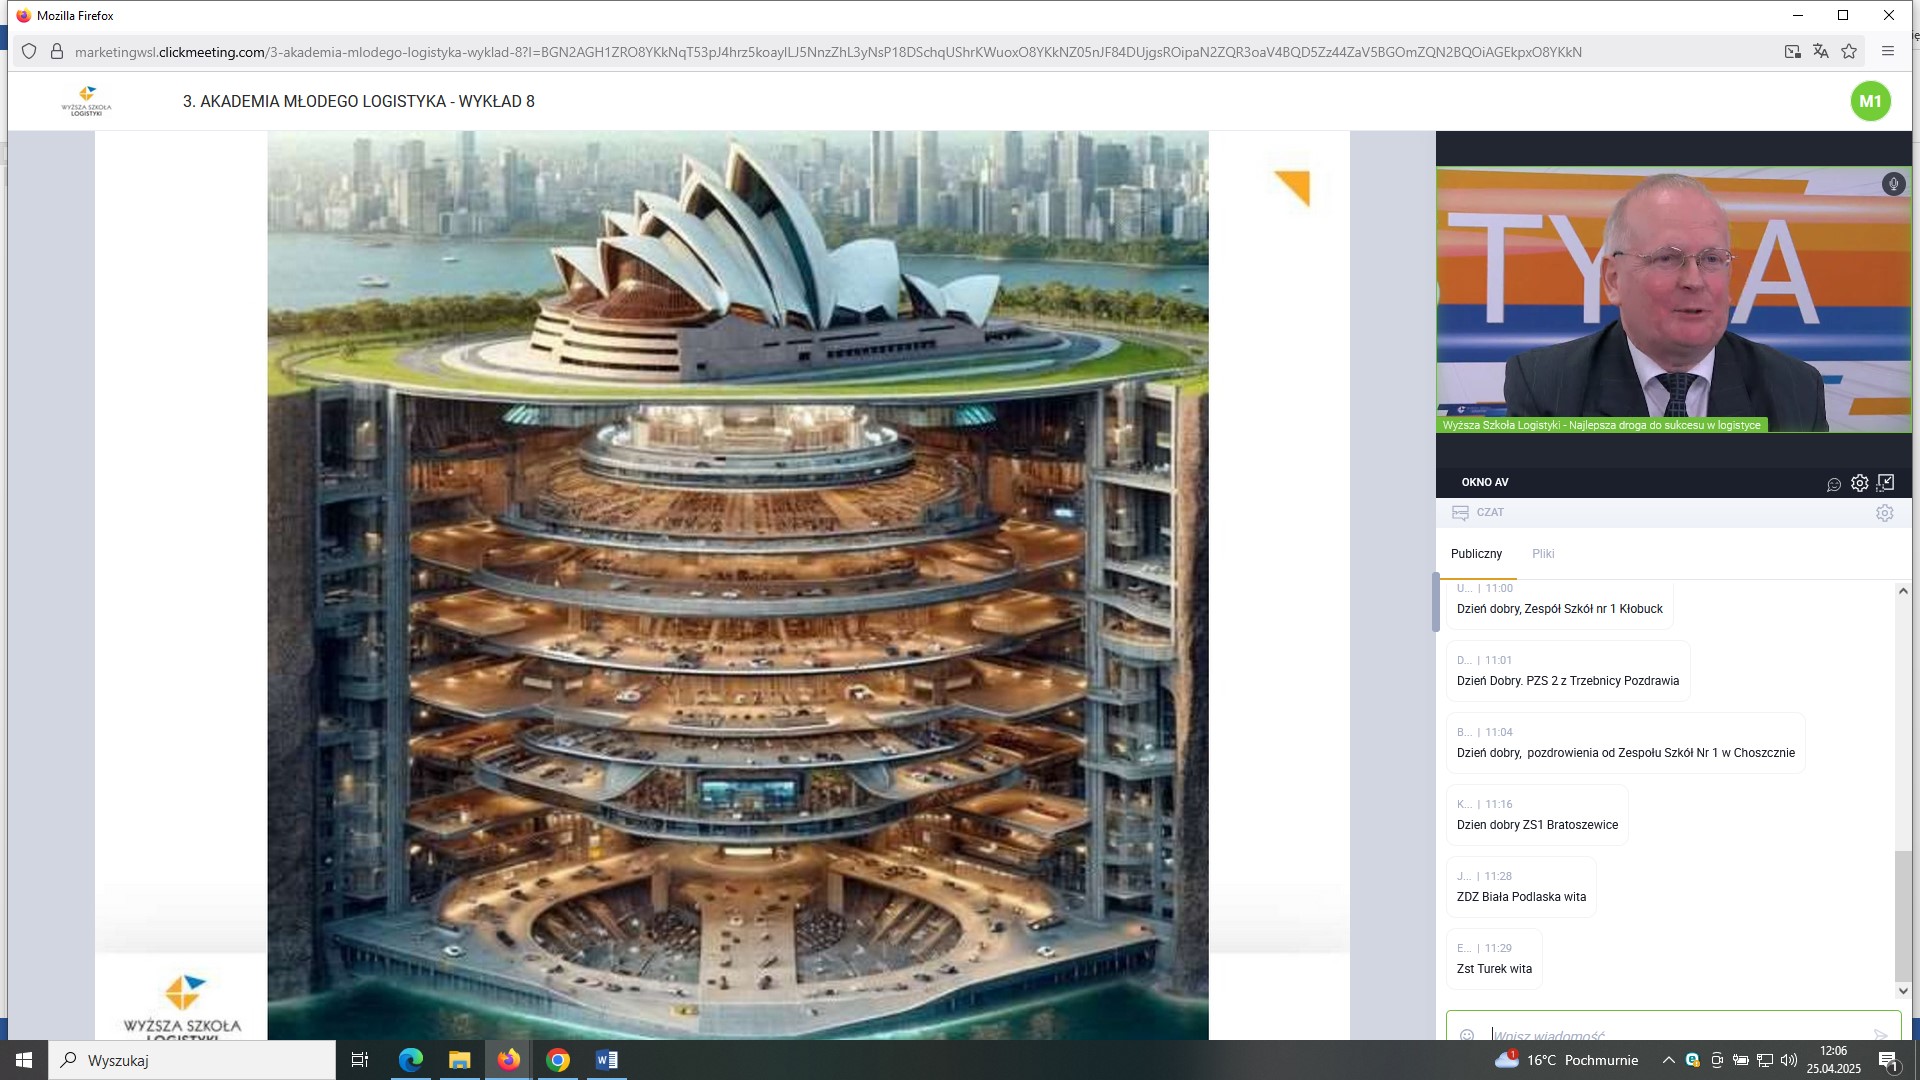Viewport: 1920px width, 1080px height.
Task: Open chat settings gear icon
Action: pos(1885,513)
